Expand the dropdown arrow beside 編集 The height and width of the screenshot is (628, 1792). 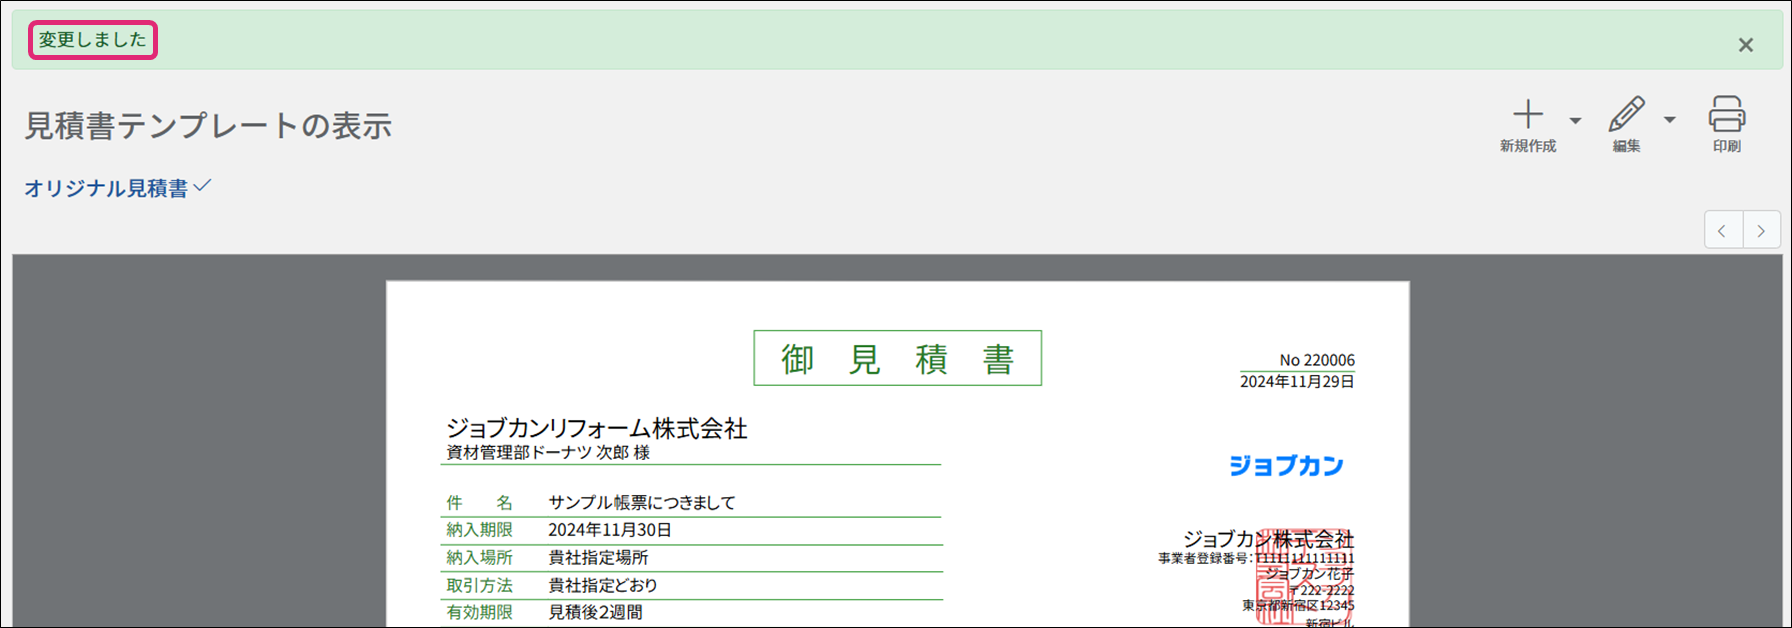click(x=1669, y=121)
